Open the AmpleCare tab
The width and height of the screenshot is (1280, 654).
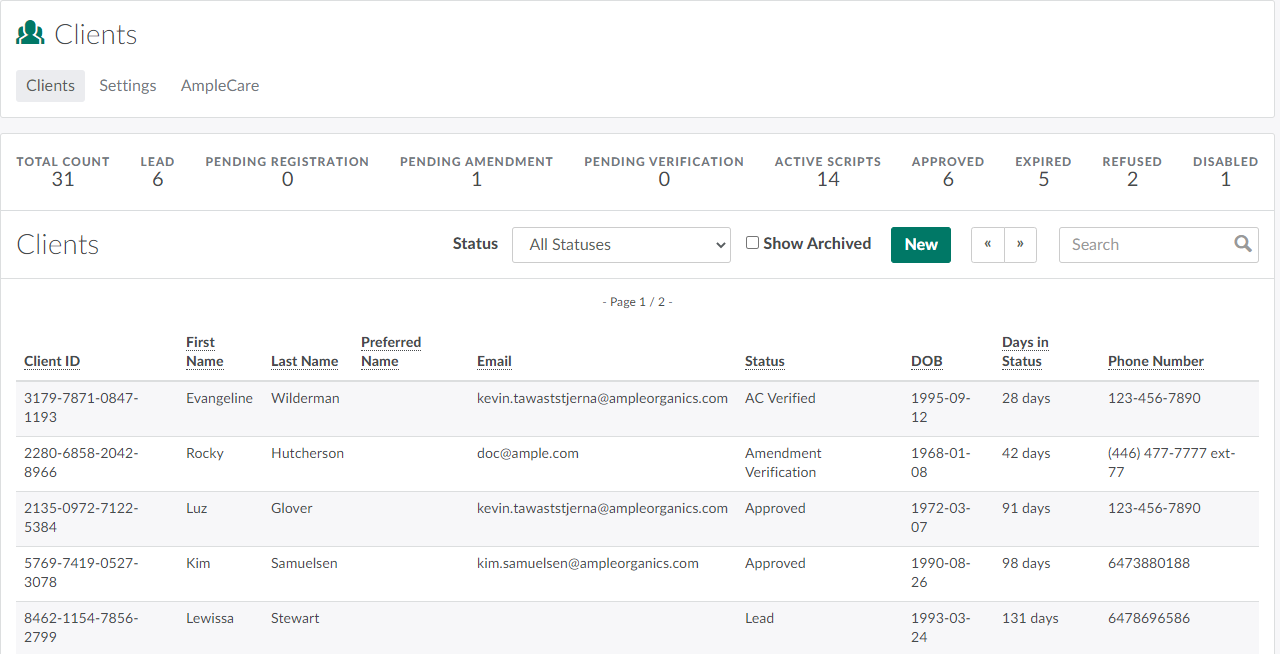coord(220,86)
